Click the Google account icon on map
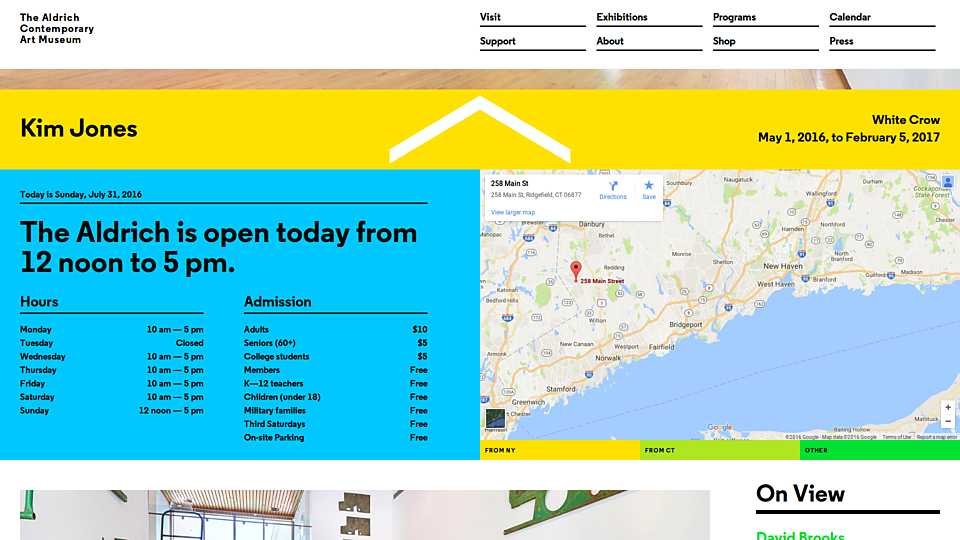The image size is (960, 540). tap(947, 183)
